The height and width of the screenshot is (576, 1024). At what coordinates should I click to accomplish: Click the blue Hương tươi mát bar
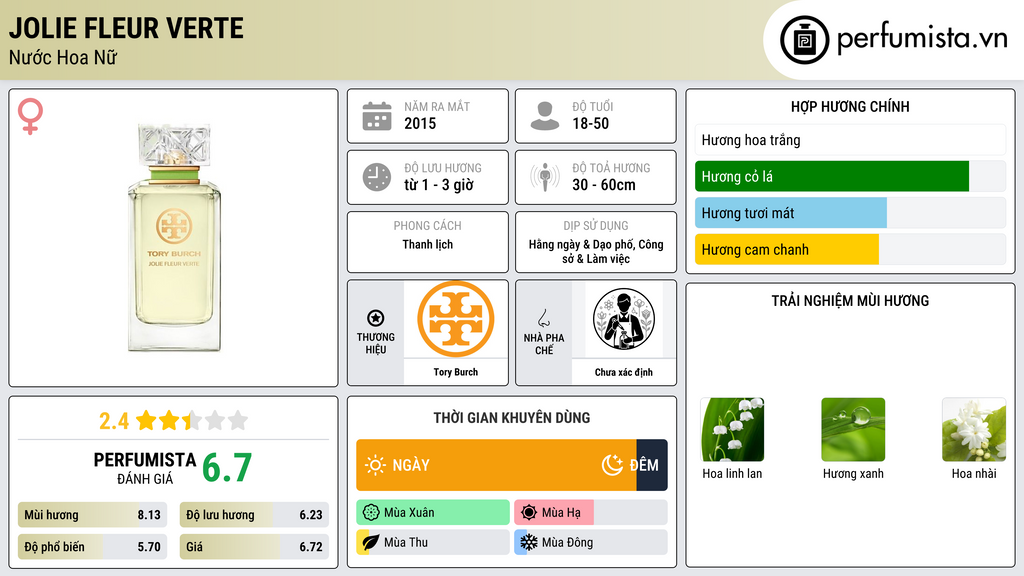(x=791, y=213)
